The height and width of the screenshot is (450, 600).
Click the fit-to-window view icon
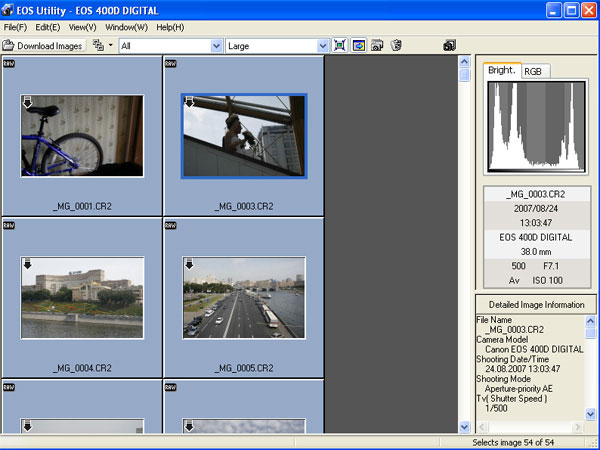340,46
